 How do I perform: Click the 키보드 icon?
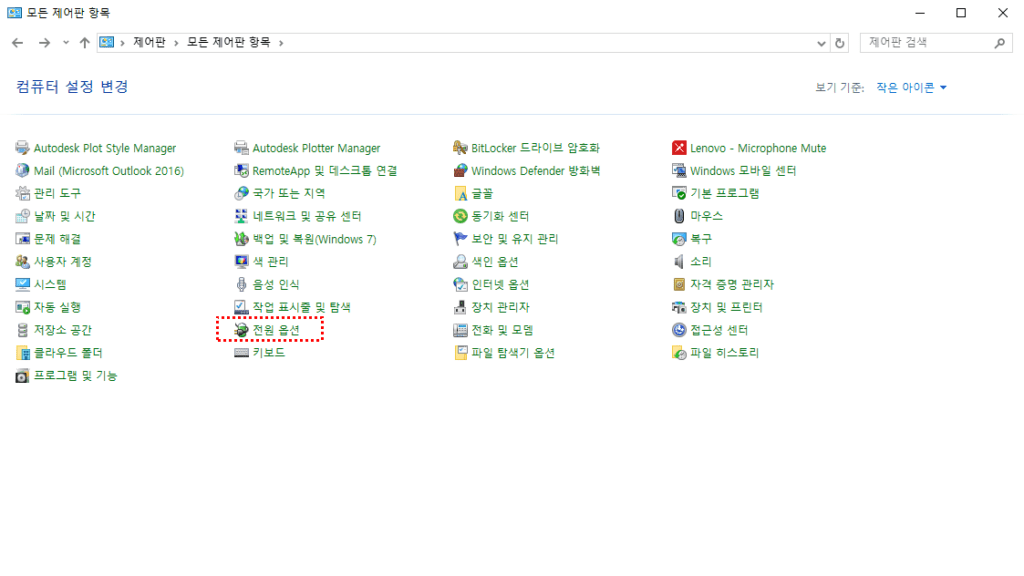(241, 353)
